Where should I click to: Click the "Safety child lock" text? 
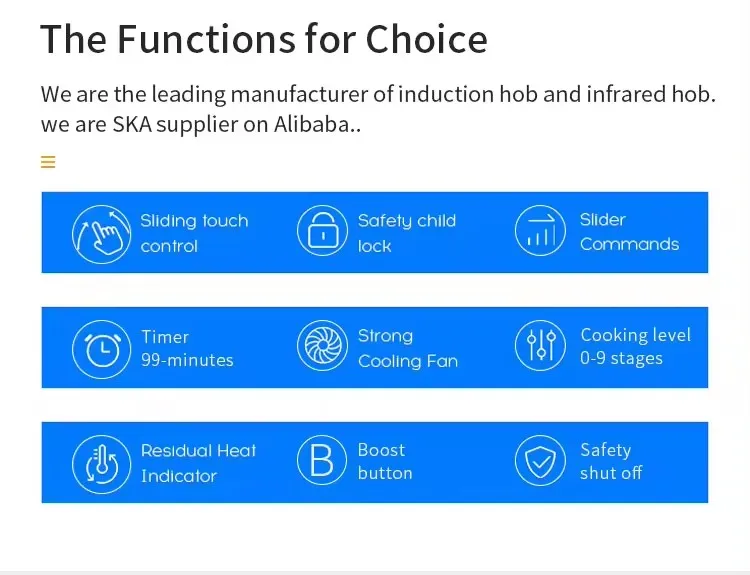click(406, 233)
